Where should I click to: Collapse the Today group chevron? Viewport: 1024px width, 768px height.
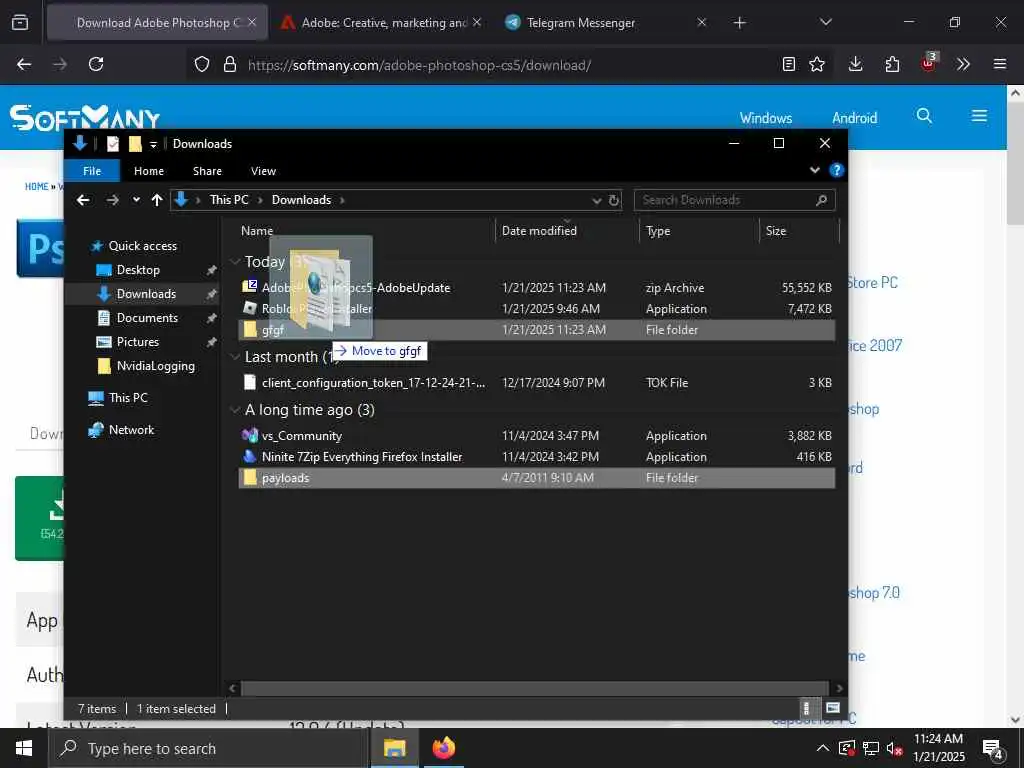point(235,261)
